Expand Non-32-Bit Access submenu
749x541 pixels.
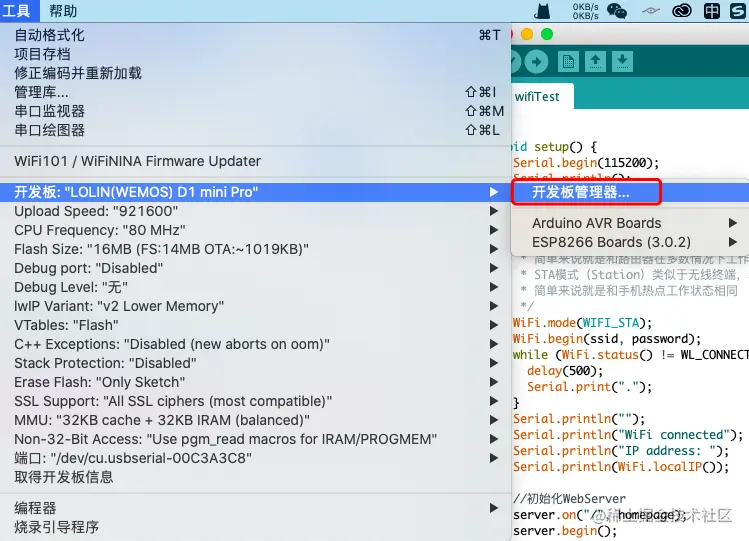coord(256,439)
